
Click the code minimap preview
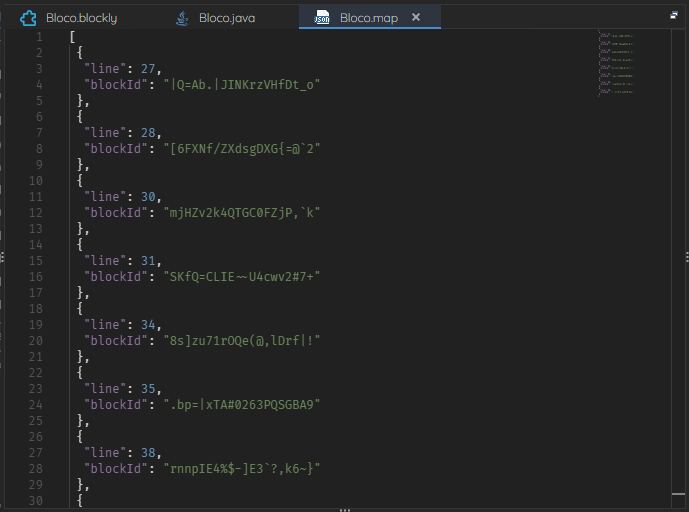point(616,63)
